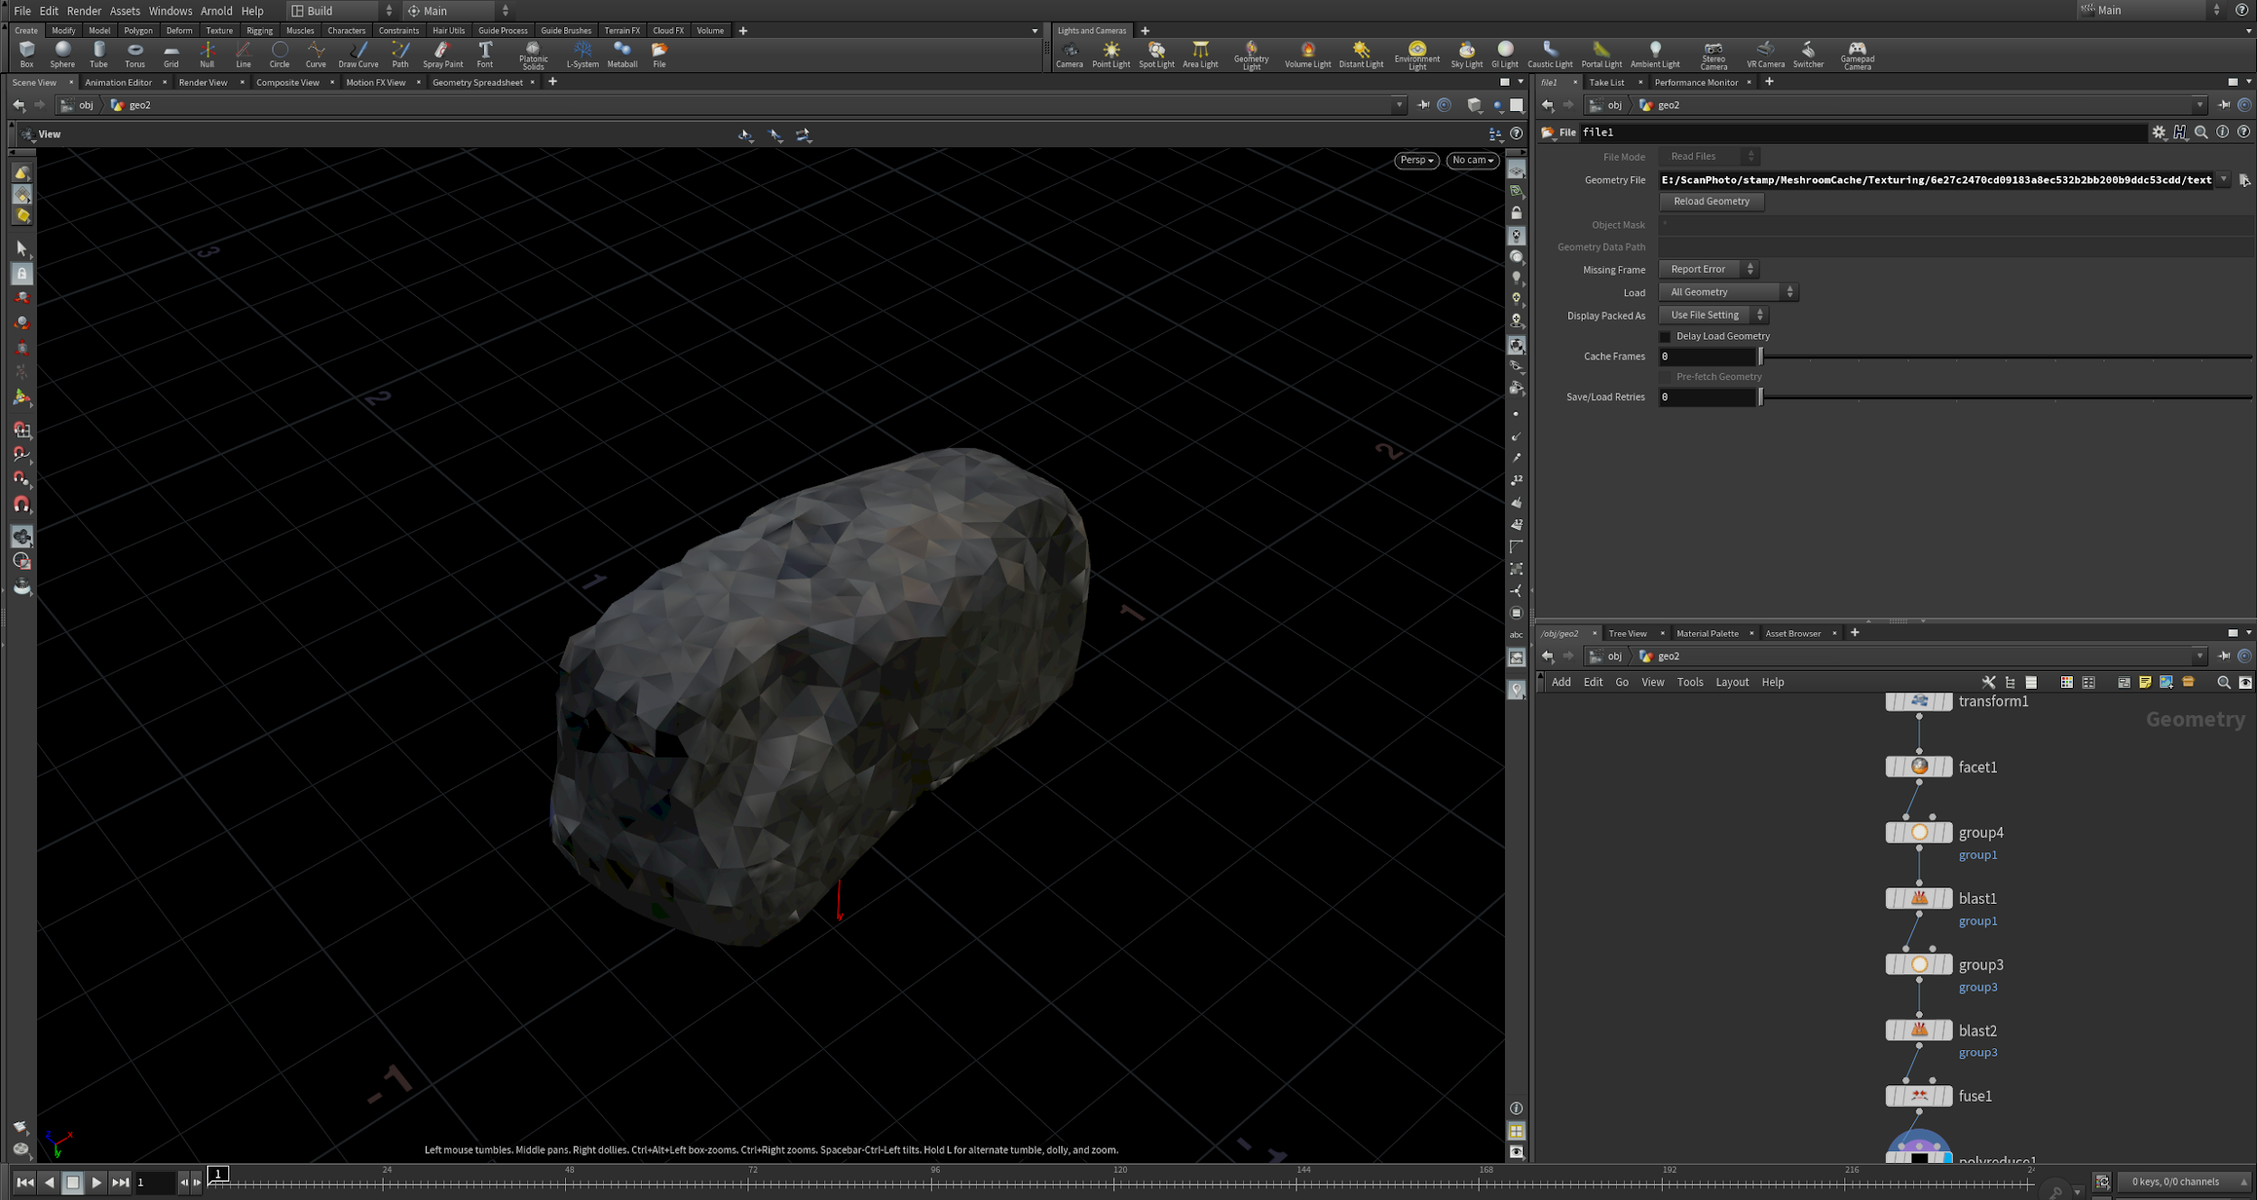This screenshot has width=2257, height=1200.
Task: Choose the Font shelf tool
Action: click(x=485, y=54)
